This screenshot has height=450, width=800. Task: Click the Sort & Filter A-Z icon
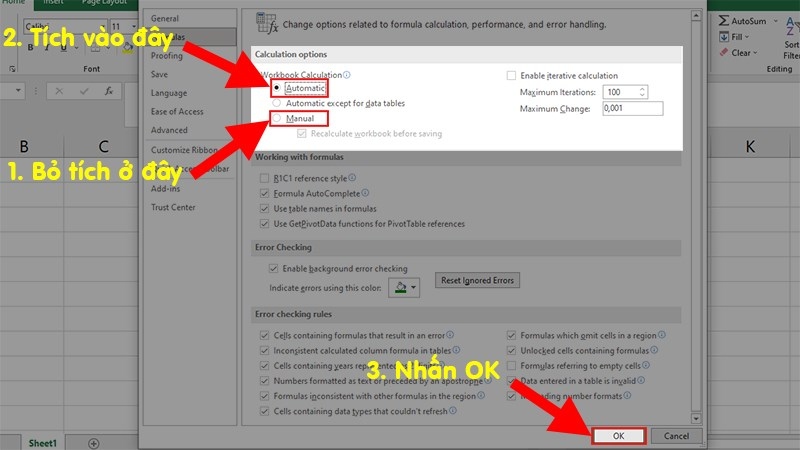coord(790,25)
